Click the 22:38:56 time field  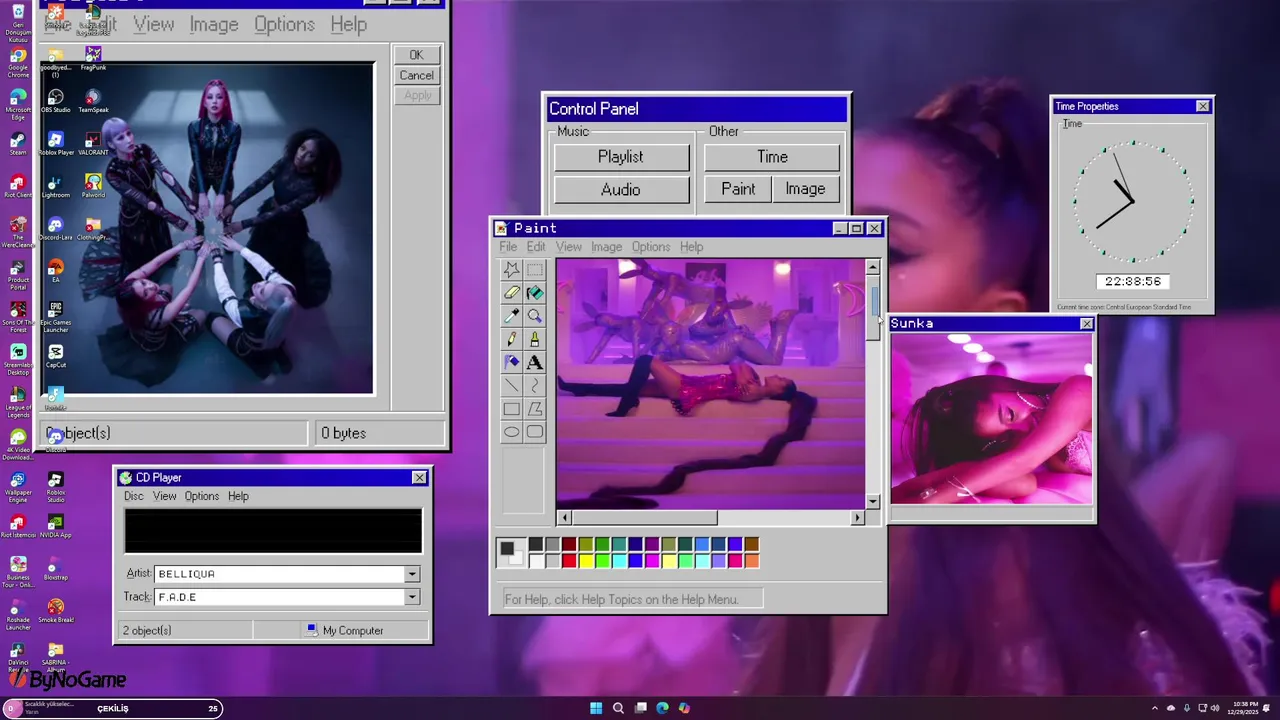click(1133, 282)
